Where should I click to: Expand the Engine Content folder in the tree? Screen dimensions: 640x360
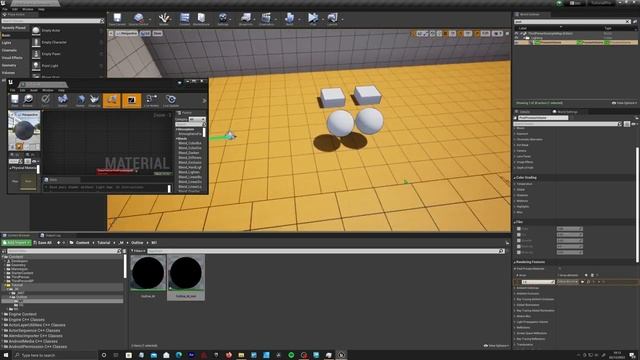[2, 314]
